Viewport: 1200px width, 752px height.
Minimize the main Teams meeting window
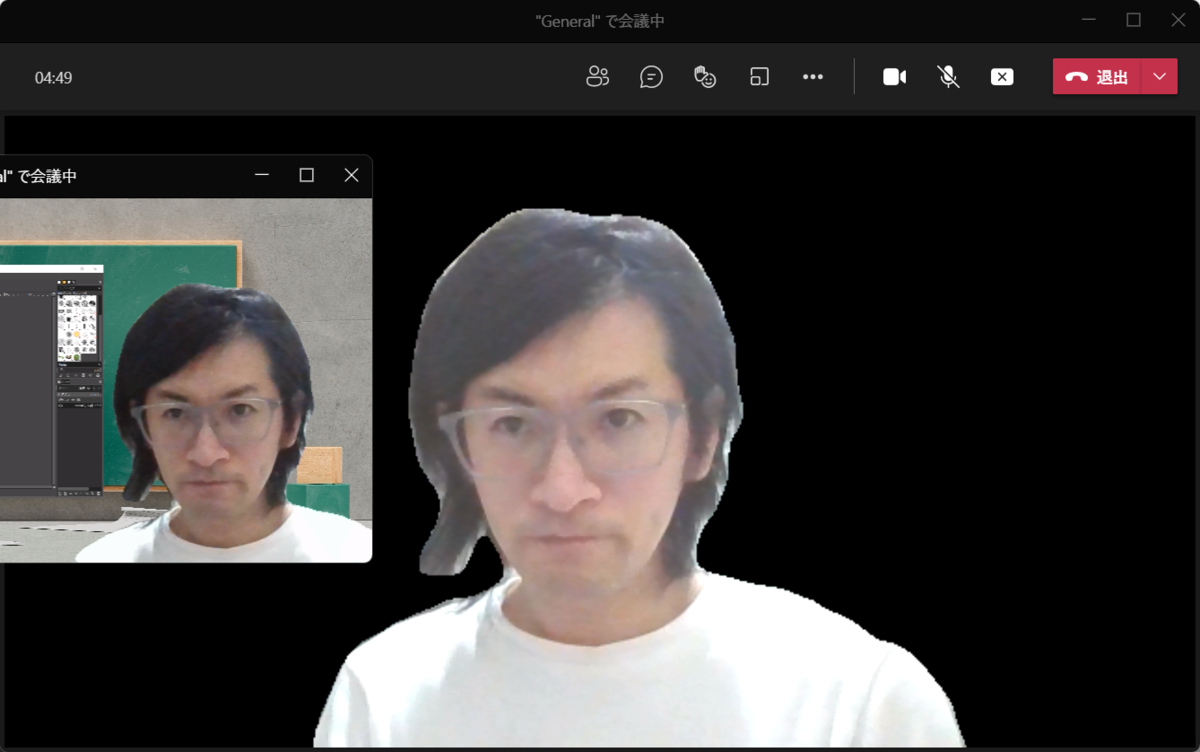click(x=1089, y=20)
